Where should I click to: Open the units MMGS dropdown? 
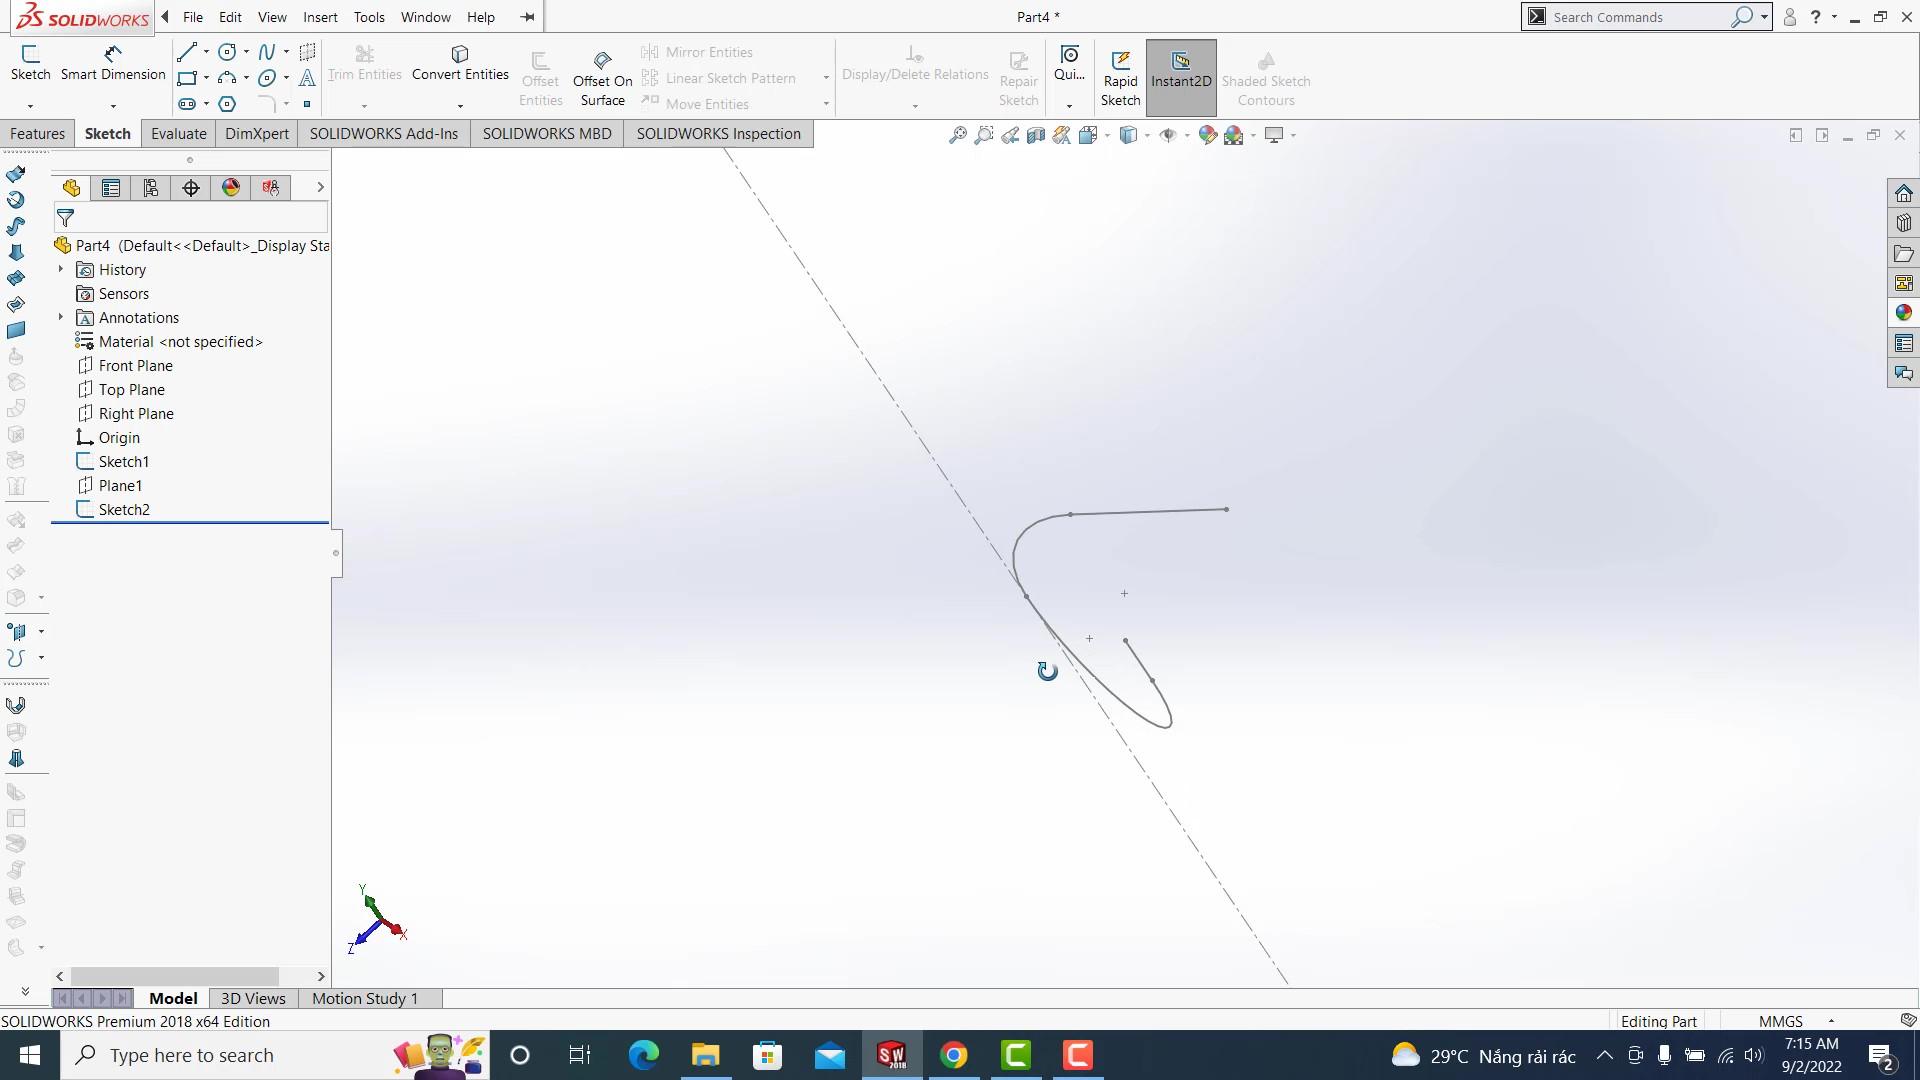(x=1831, y=1021)
